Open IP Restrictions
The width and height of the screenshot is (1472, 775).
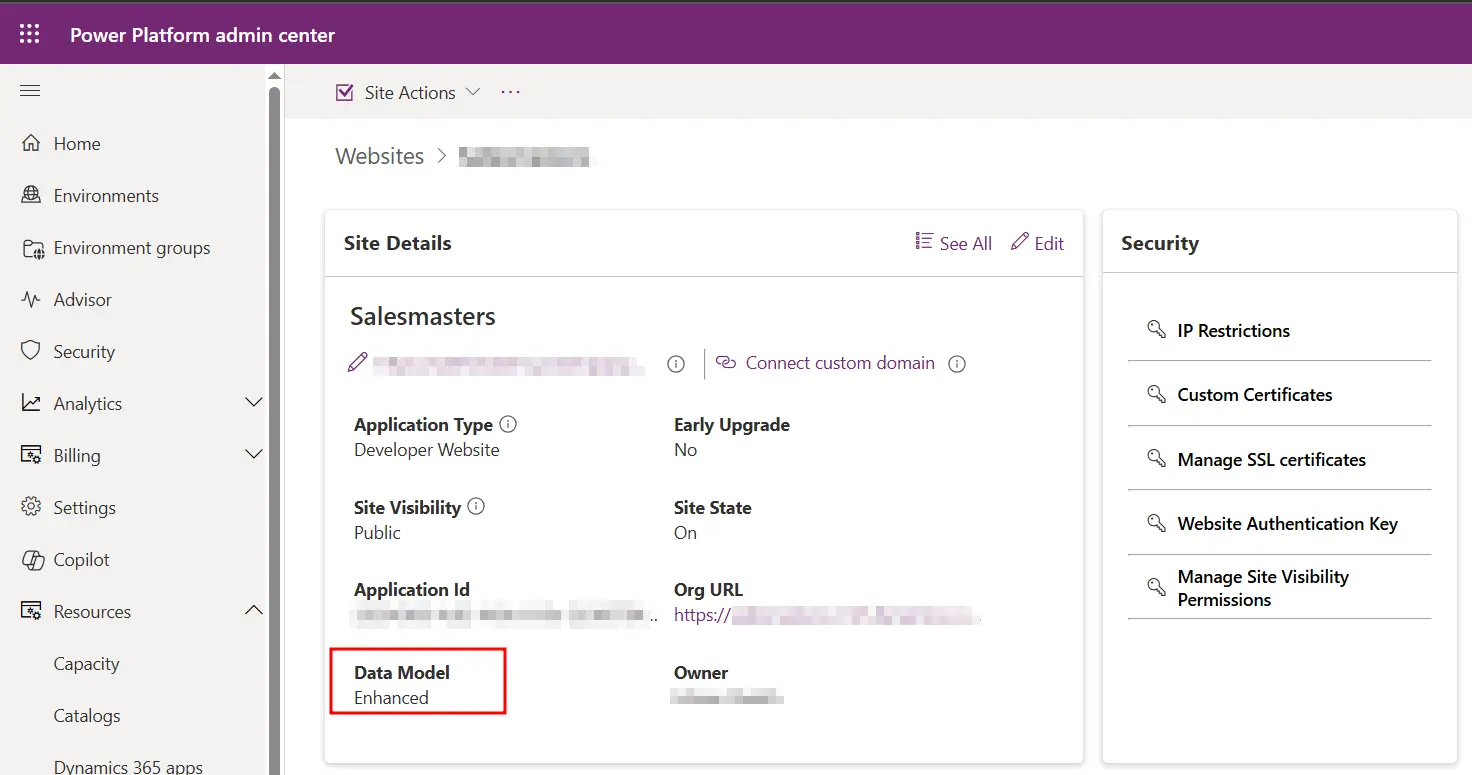click(1234, 330)
